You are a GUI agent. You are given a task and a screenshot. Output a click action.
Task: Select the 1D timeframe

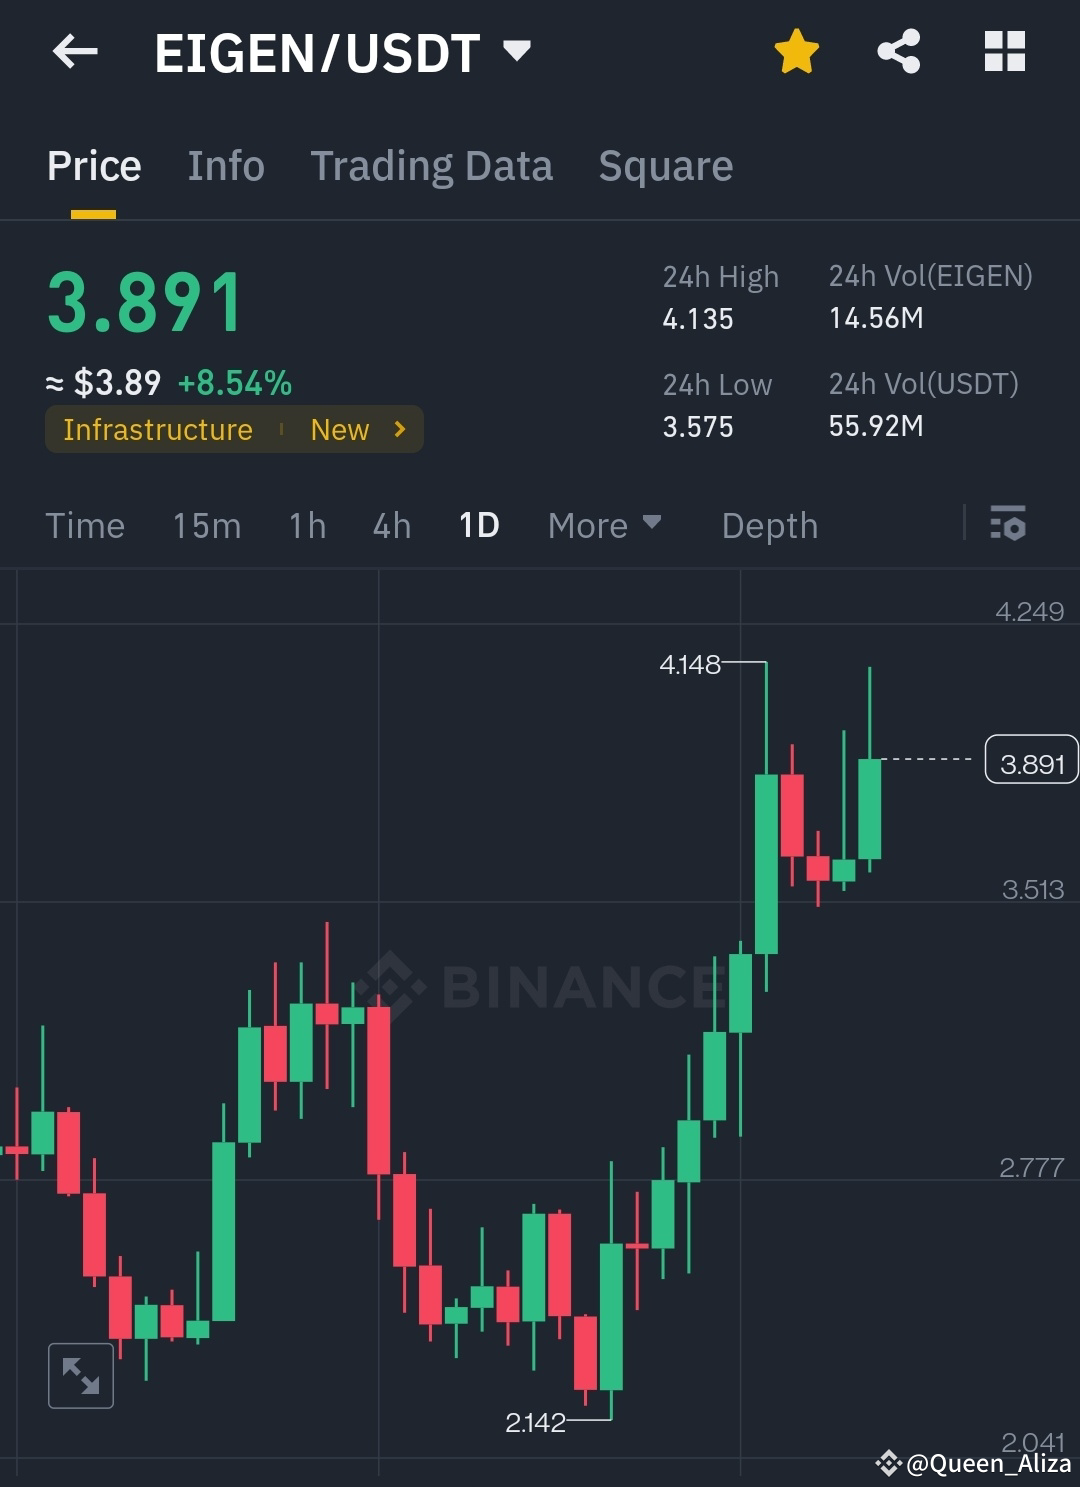click(477, 524)
